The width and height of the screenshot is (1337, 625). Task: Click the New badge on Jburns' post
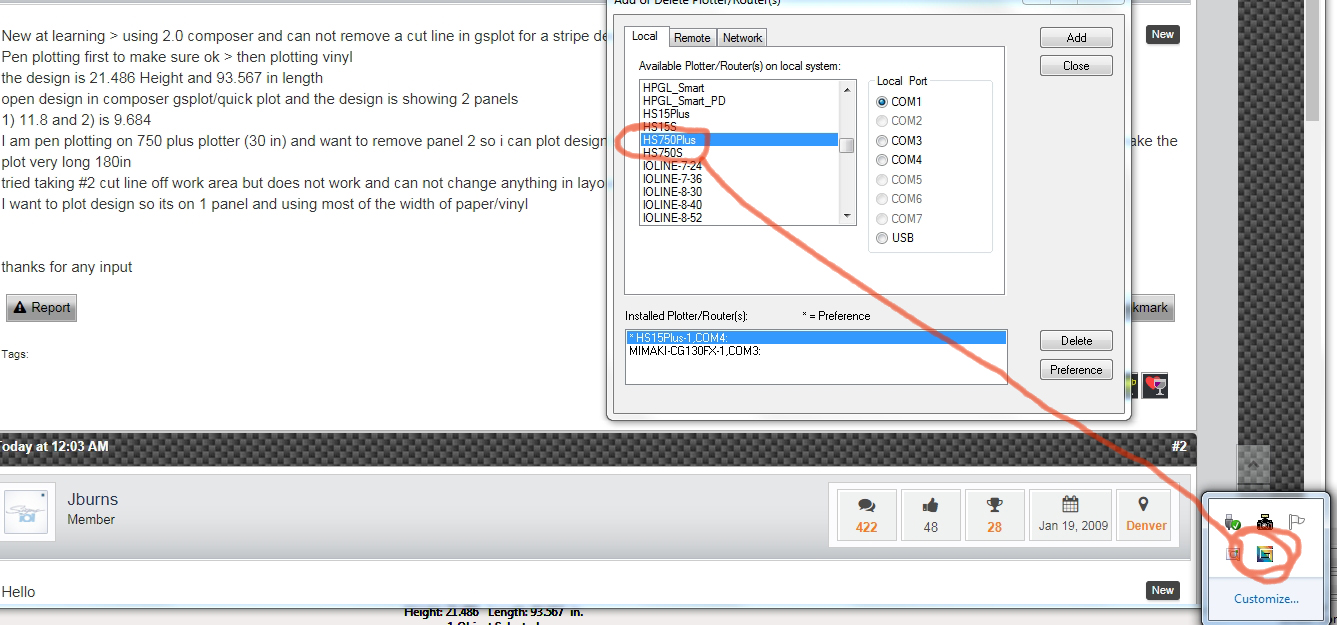coord(1163,590)
